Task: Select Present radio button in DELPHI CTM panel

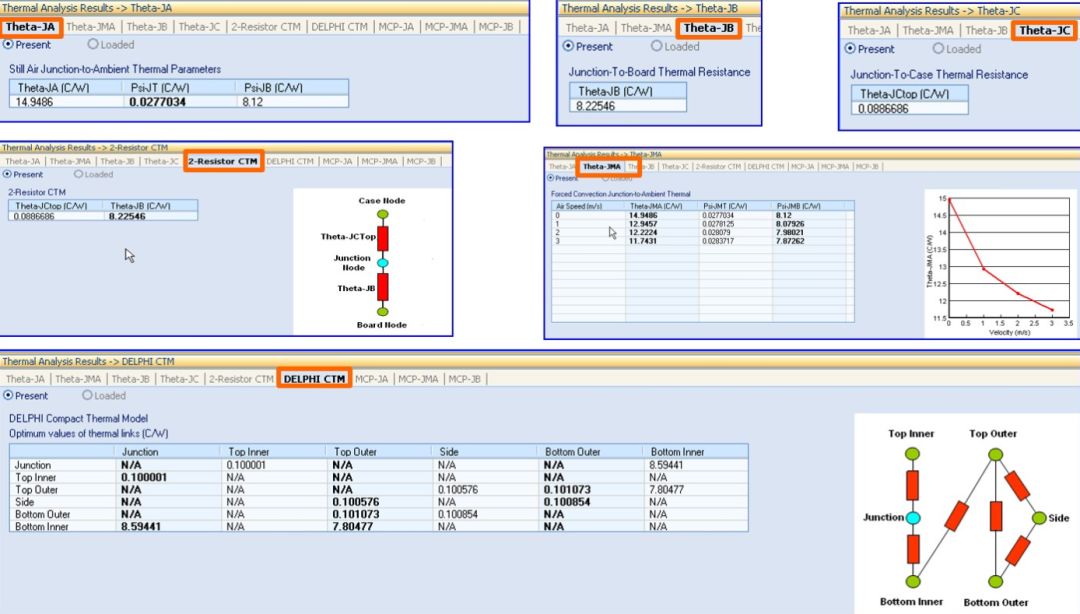Action: click(x=10, y=396)
